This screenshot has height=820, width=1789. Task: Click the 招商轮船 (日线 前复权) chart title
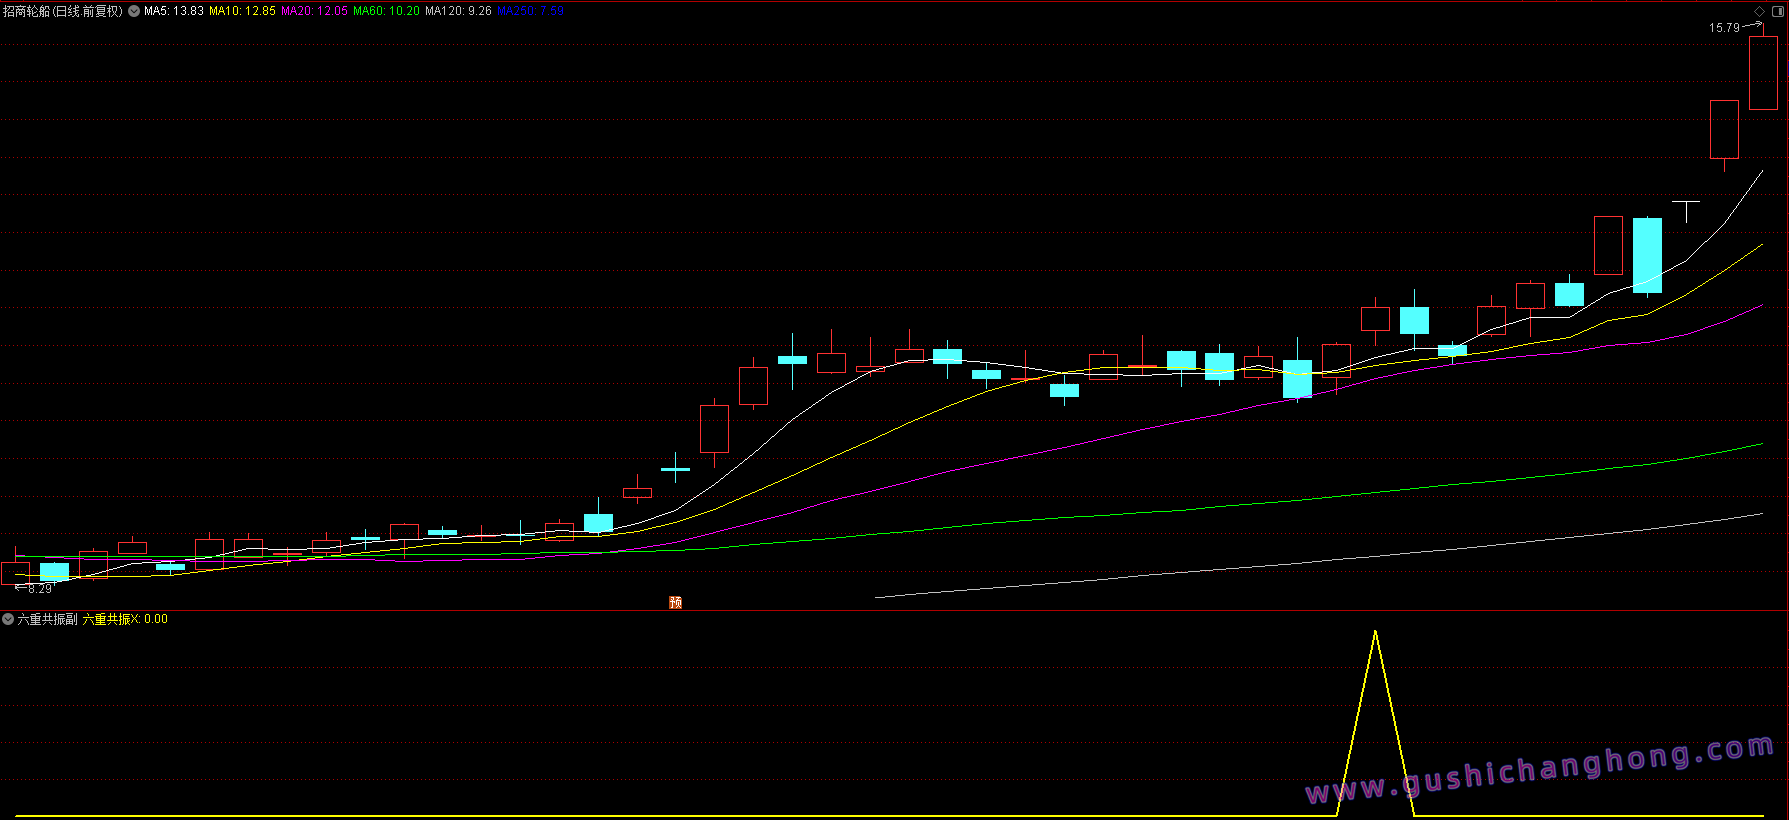tap(62, 11)
